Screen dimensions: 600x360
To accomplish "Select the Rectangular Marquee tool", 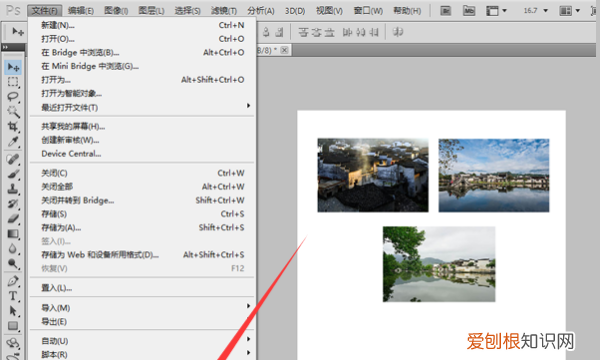I will tap(13, 82).
